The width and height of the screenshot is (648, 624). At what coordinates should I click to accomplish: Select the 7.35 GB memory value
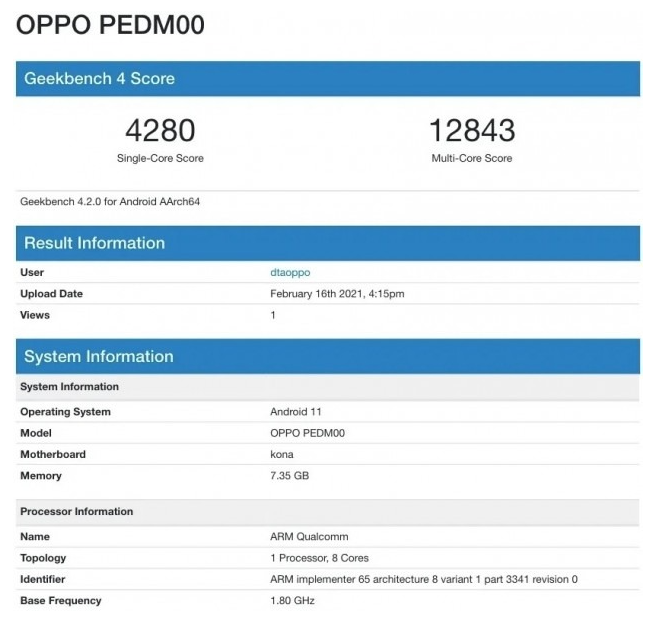[x=290, y=476]
